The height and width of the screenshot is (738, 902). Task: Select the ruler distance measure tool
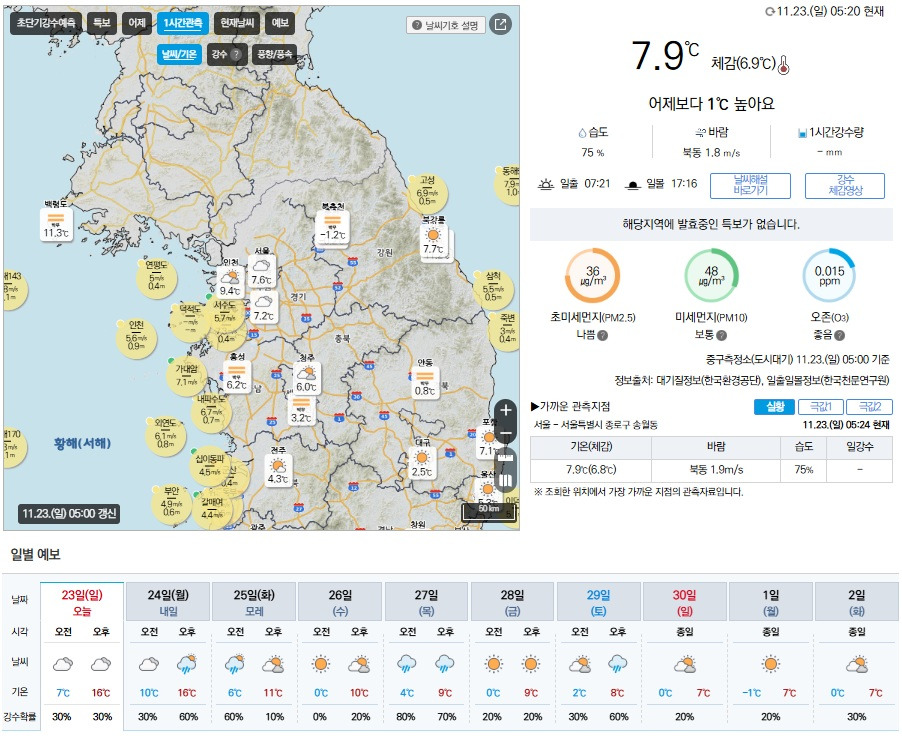506,457
